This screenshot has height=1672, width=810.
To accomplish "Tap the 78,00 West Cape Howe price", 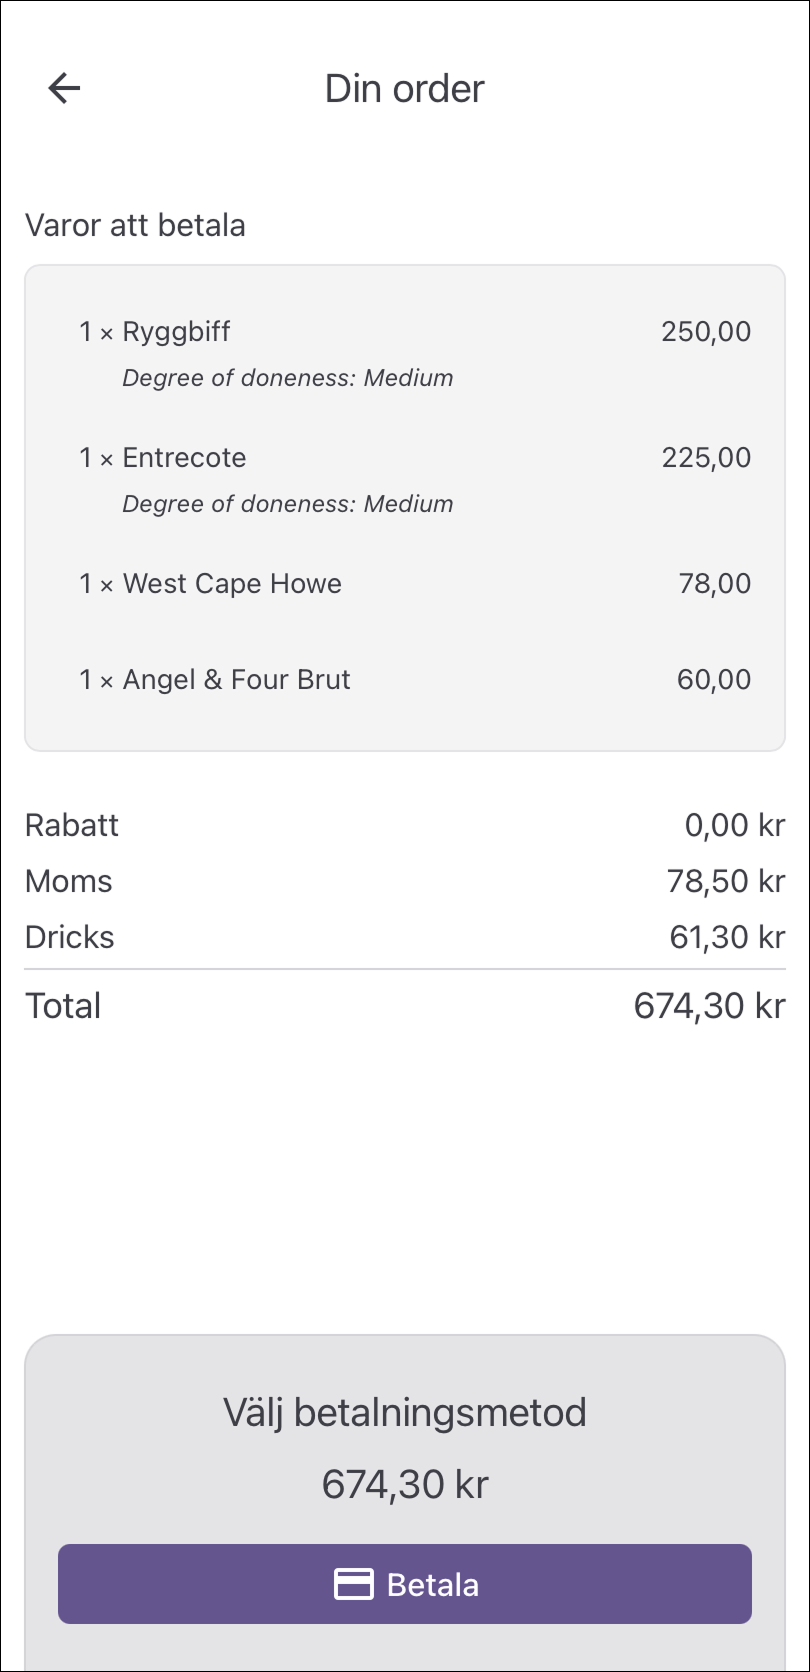I will coord(714,584).
